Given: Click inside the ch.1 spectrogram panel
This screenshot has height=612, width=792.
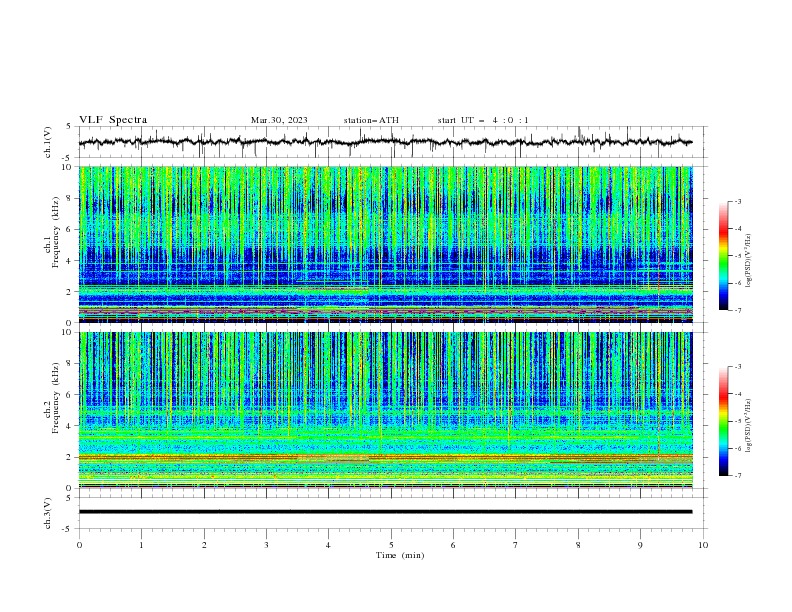Looking at the screenshot, I should pyautogui.click(x=386, y=244).
